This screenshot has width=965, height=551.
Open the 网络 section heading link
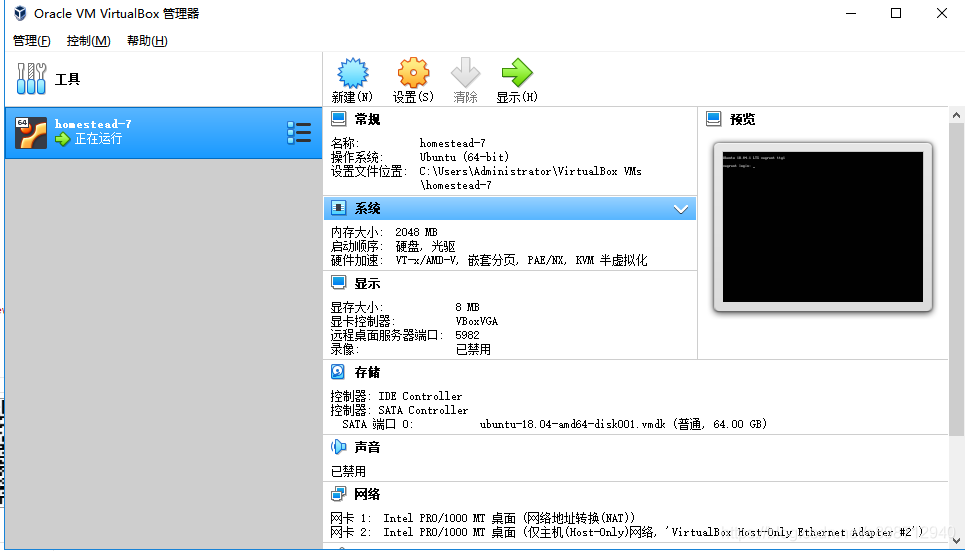[367, 494]
